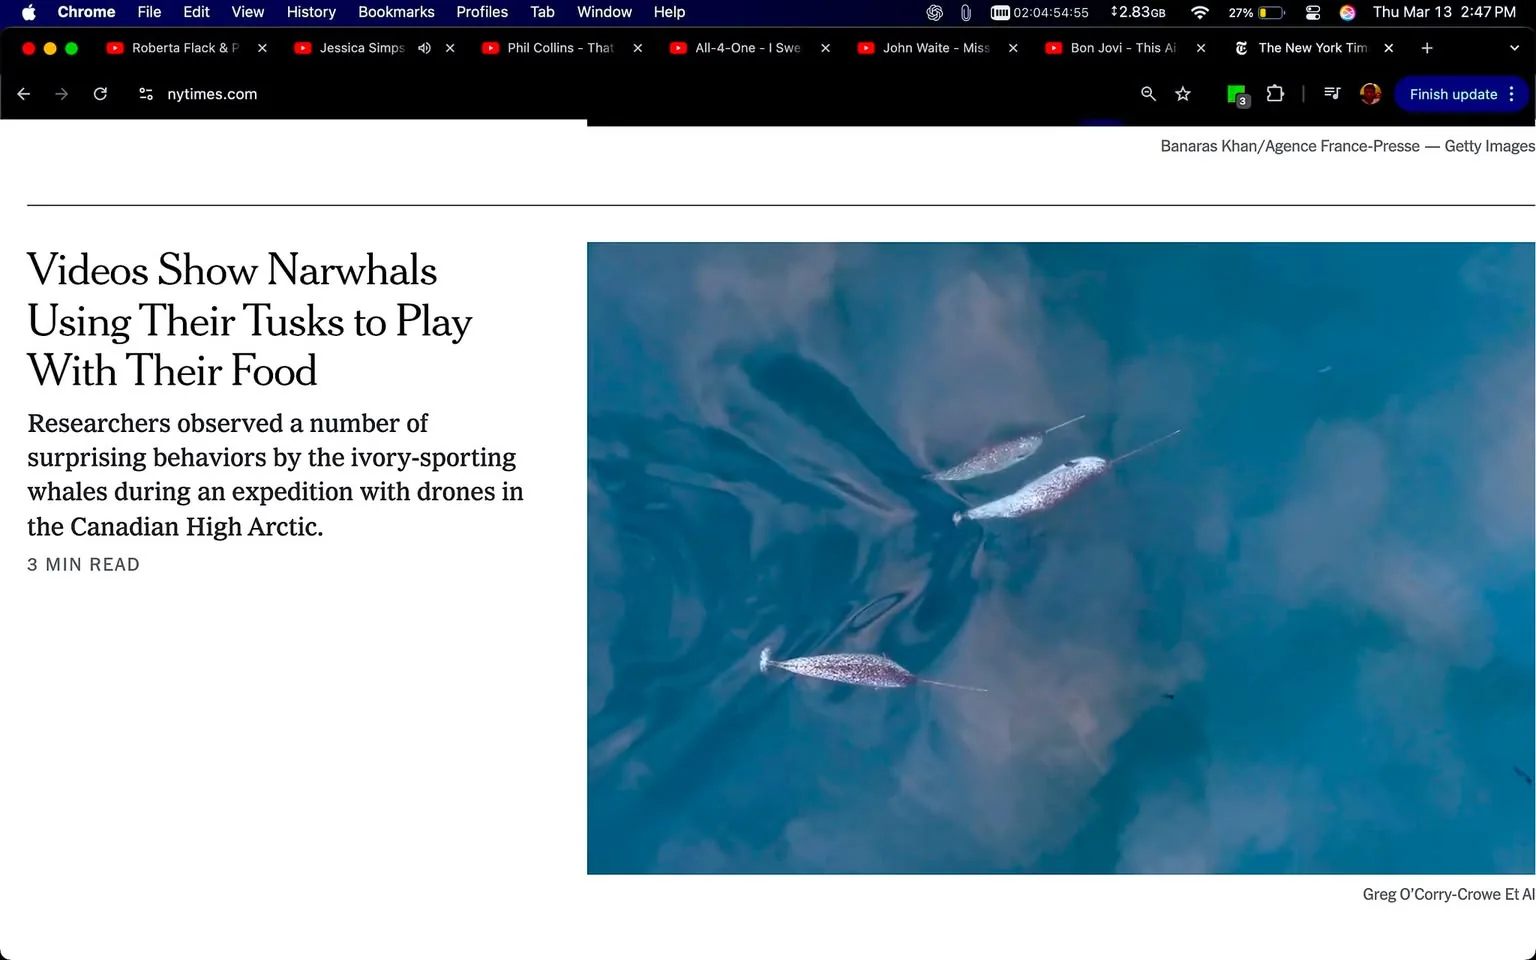Open site information settings dropdown
The height and width of the screenshot is (960, 1536).
145,93
